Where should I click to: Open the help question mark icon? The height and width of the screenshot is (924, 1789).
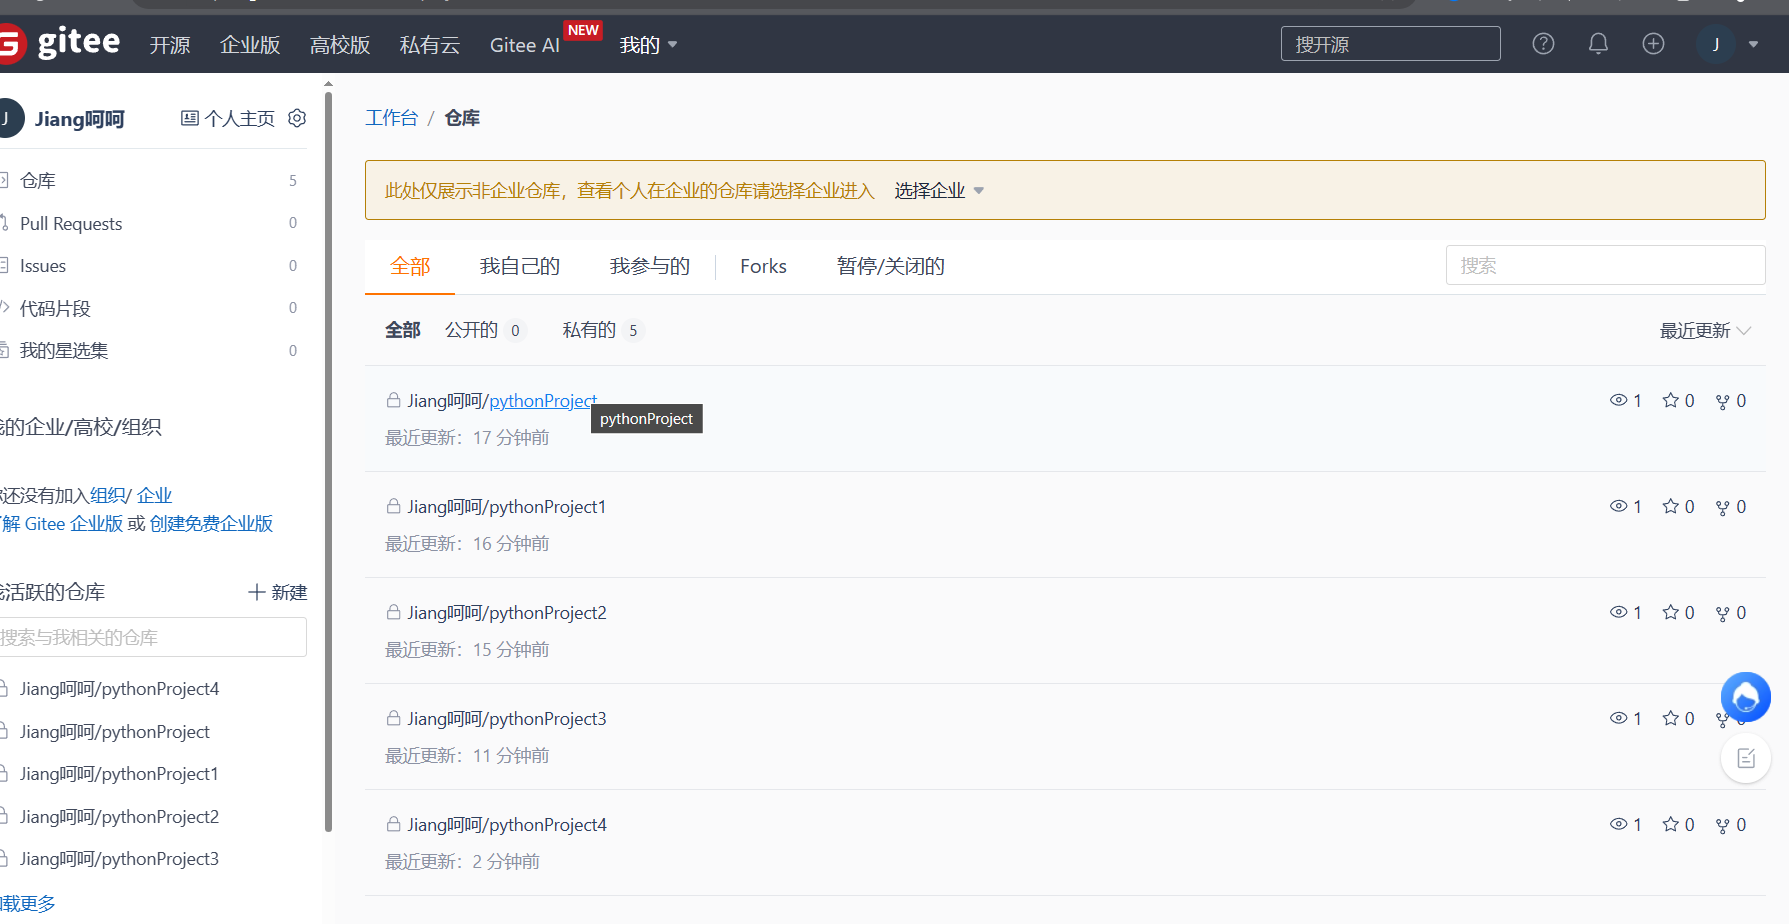pos(1543,44)
